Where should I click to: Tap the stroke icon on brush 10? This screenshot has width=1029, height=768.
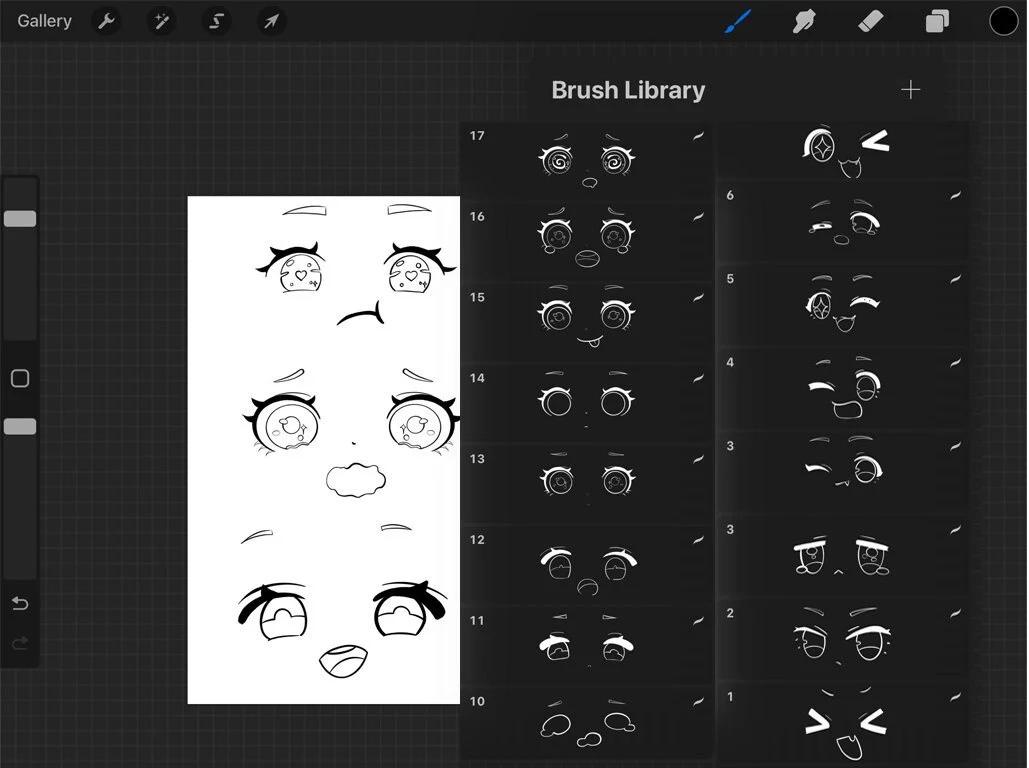coord(698,702)
